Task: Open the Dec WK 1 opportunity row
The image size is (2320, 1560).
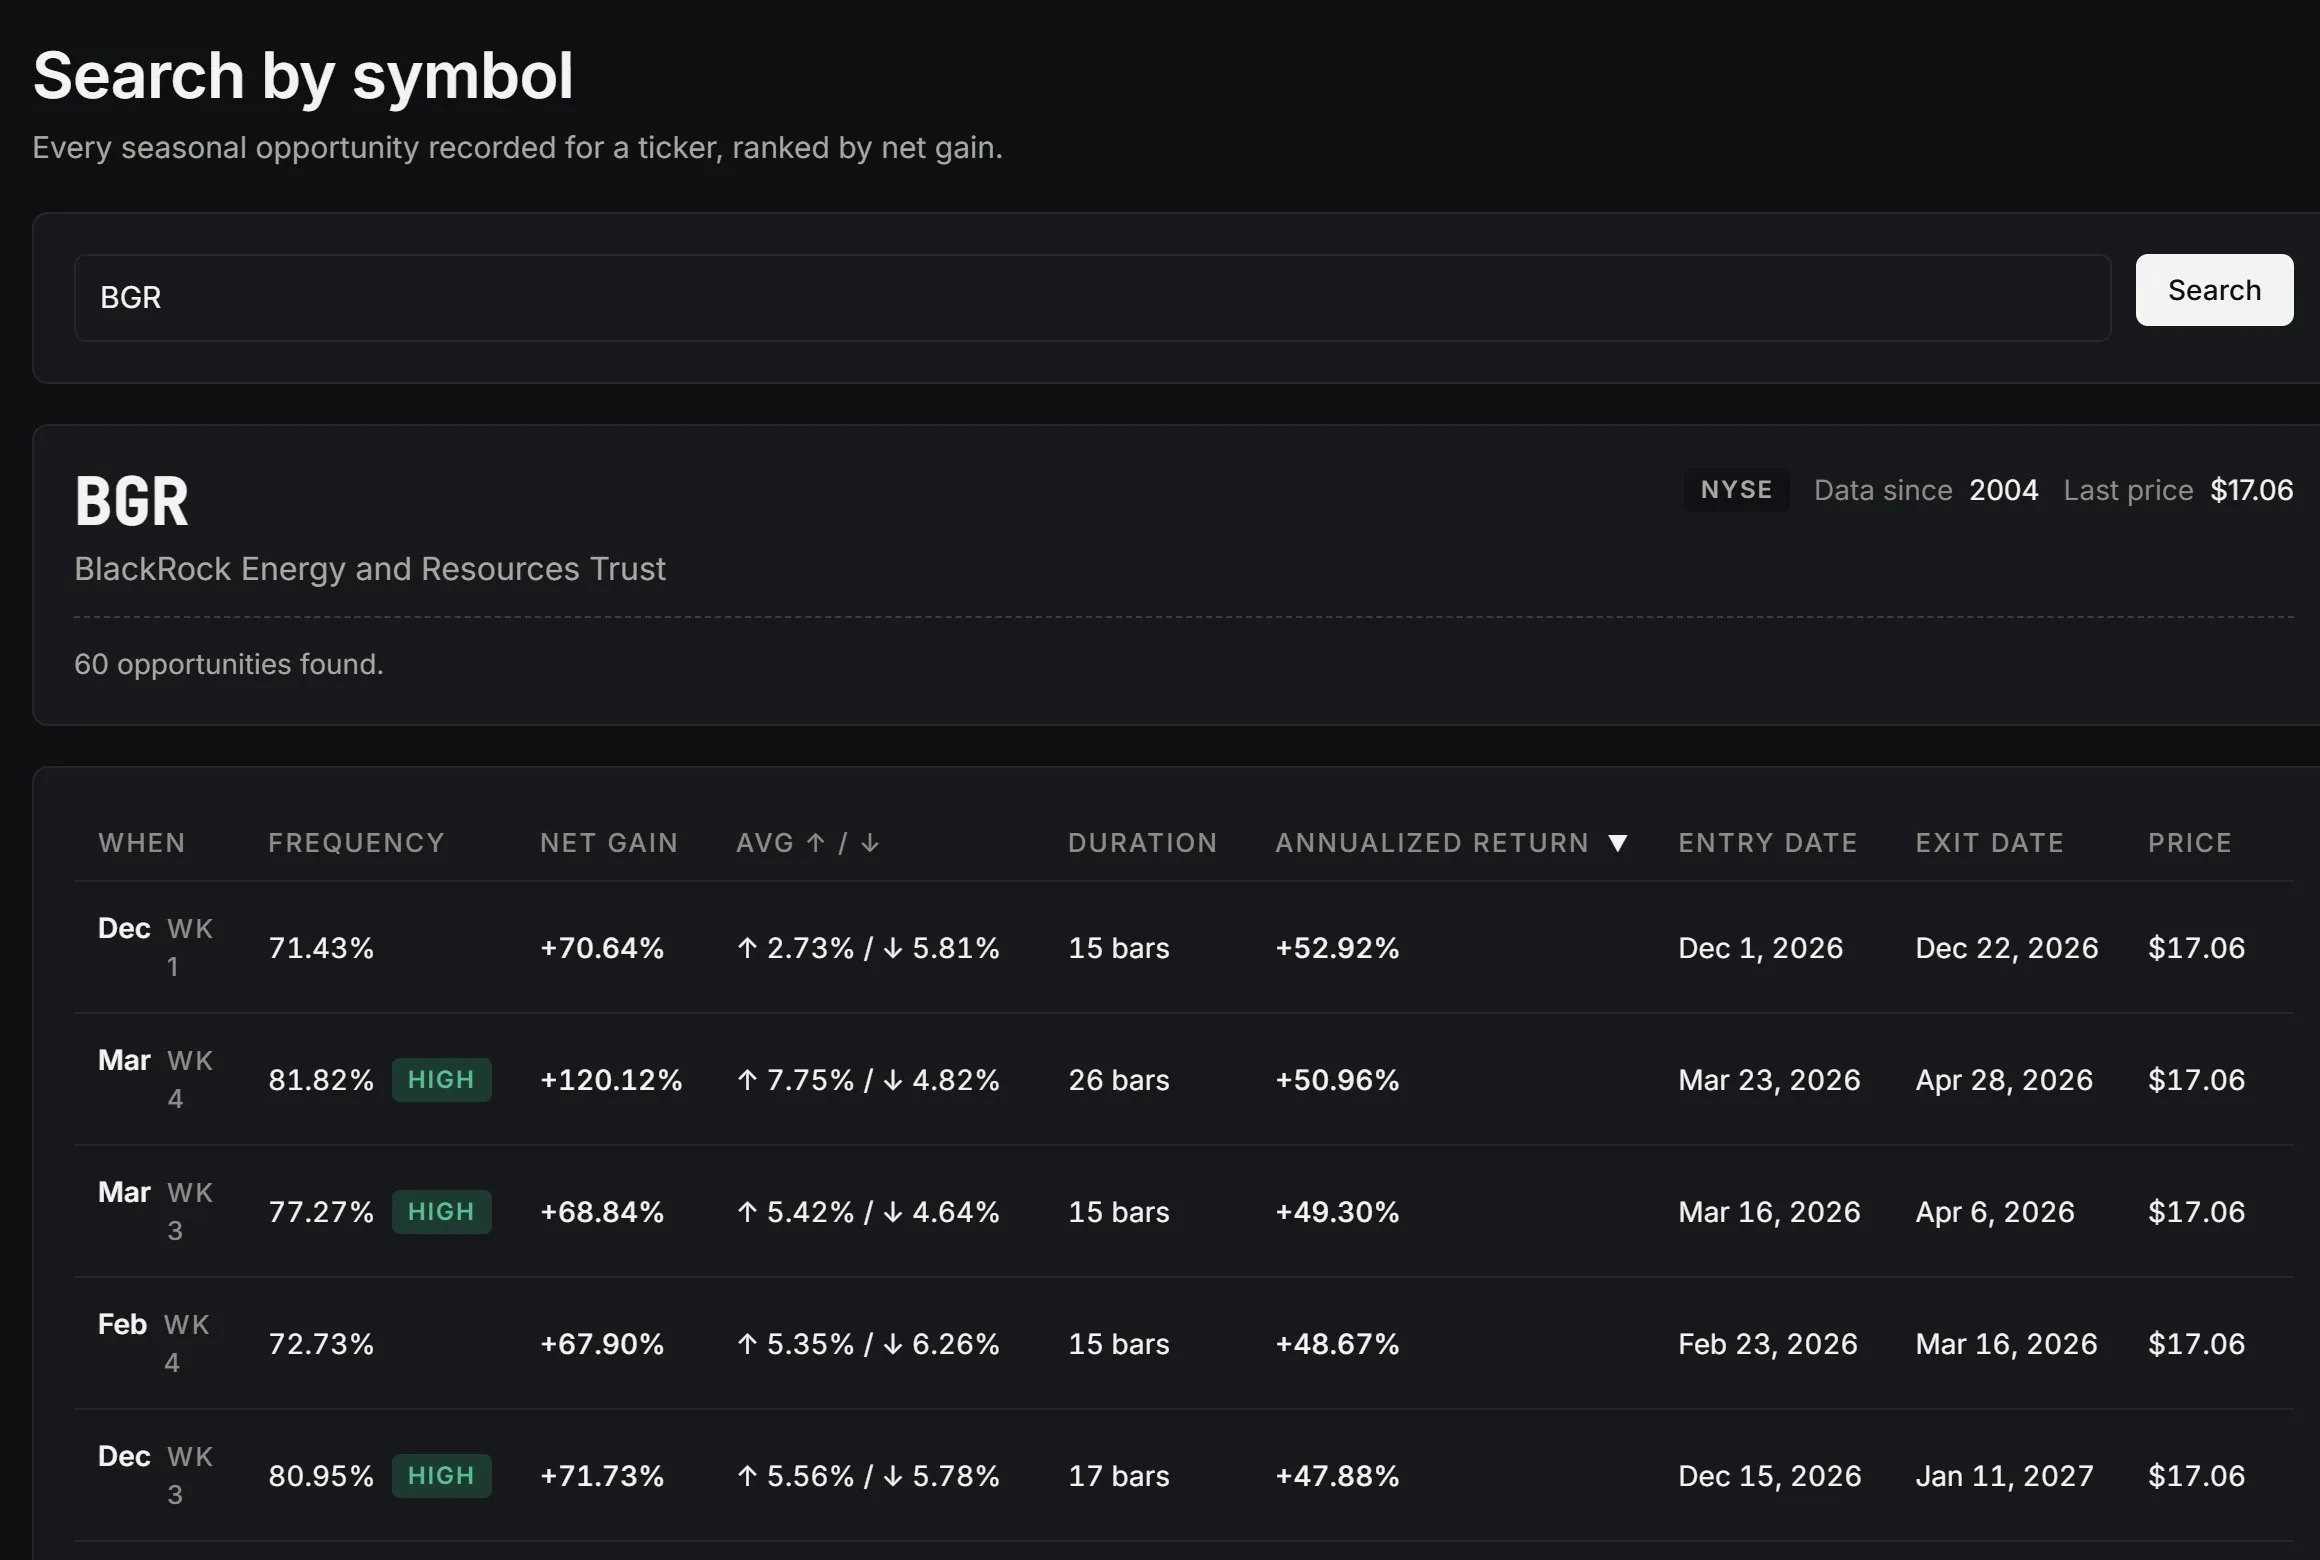Action: [1183, 947]
